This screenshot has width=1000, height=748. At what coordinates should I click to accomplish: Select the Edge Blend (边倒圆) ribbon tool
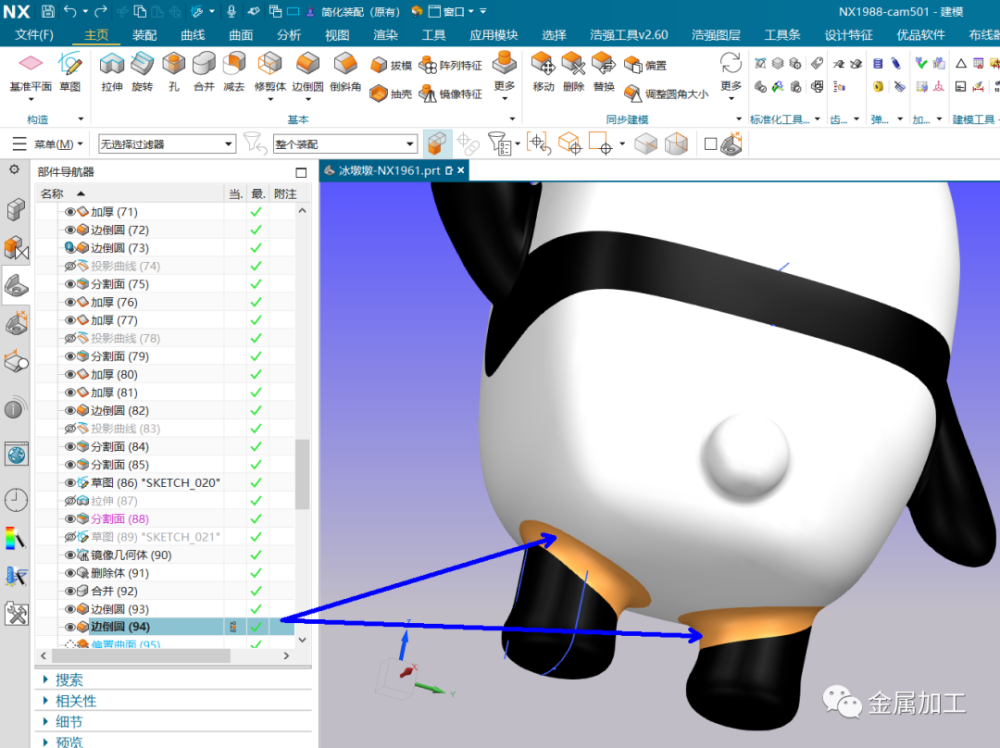pyautogui.click(x=308, y=75)
